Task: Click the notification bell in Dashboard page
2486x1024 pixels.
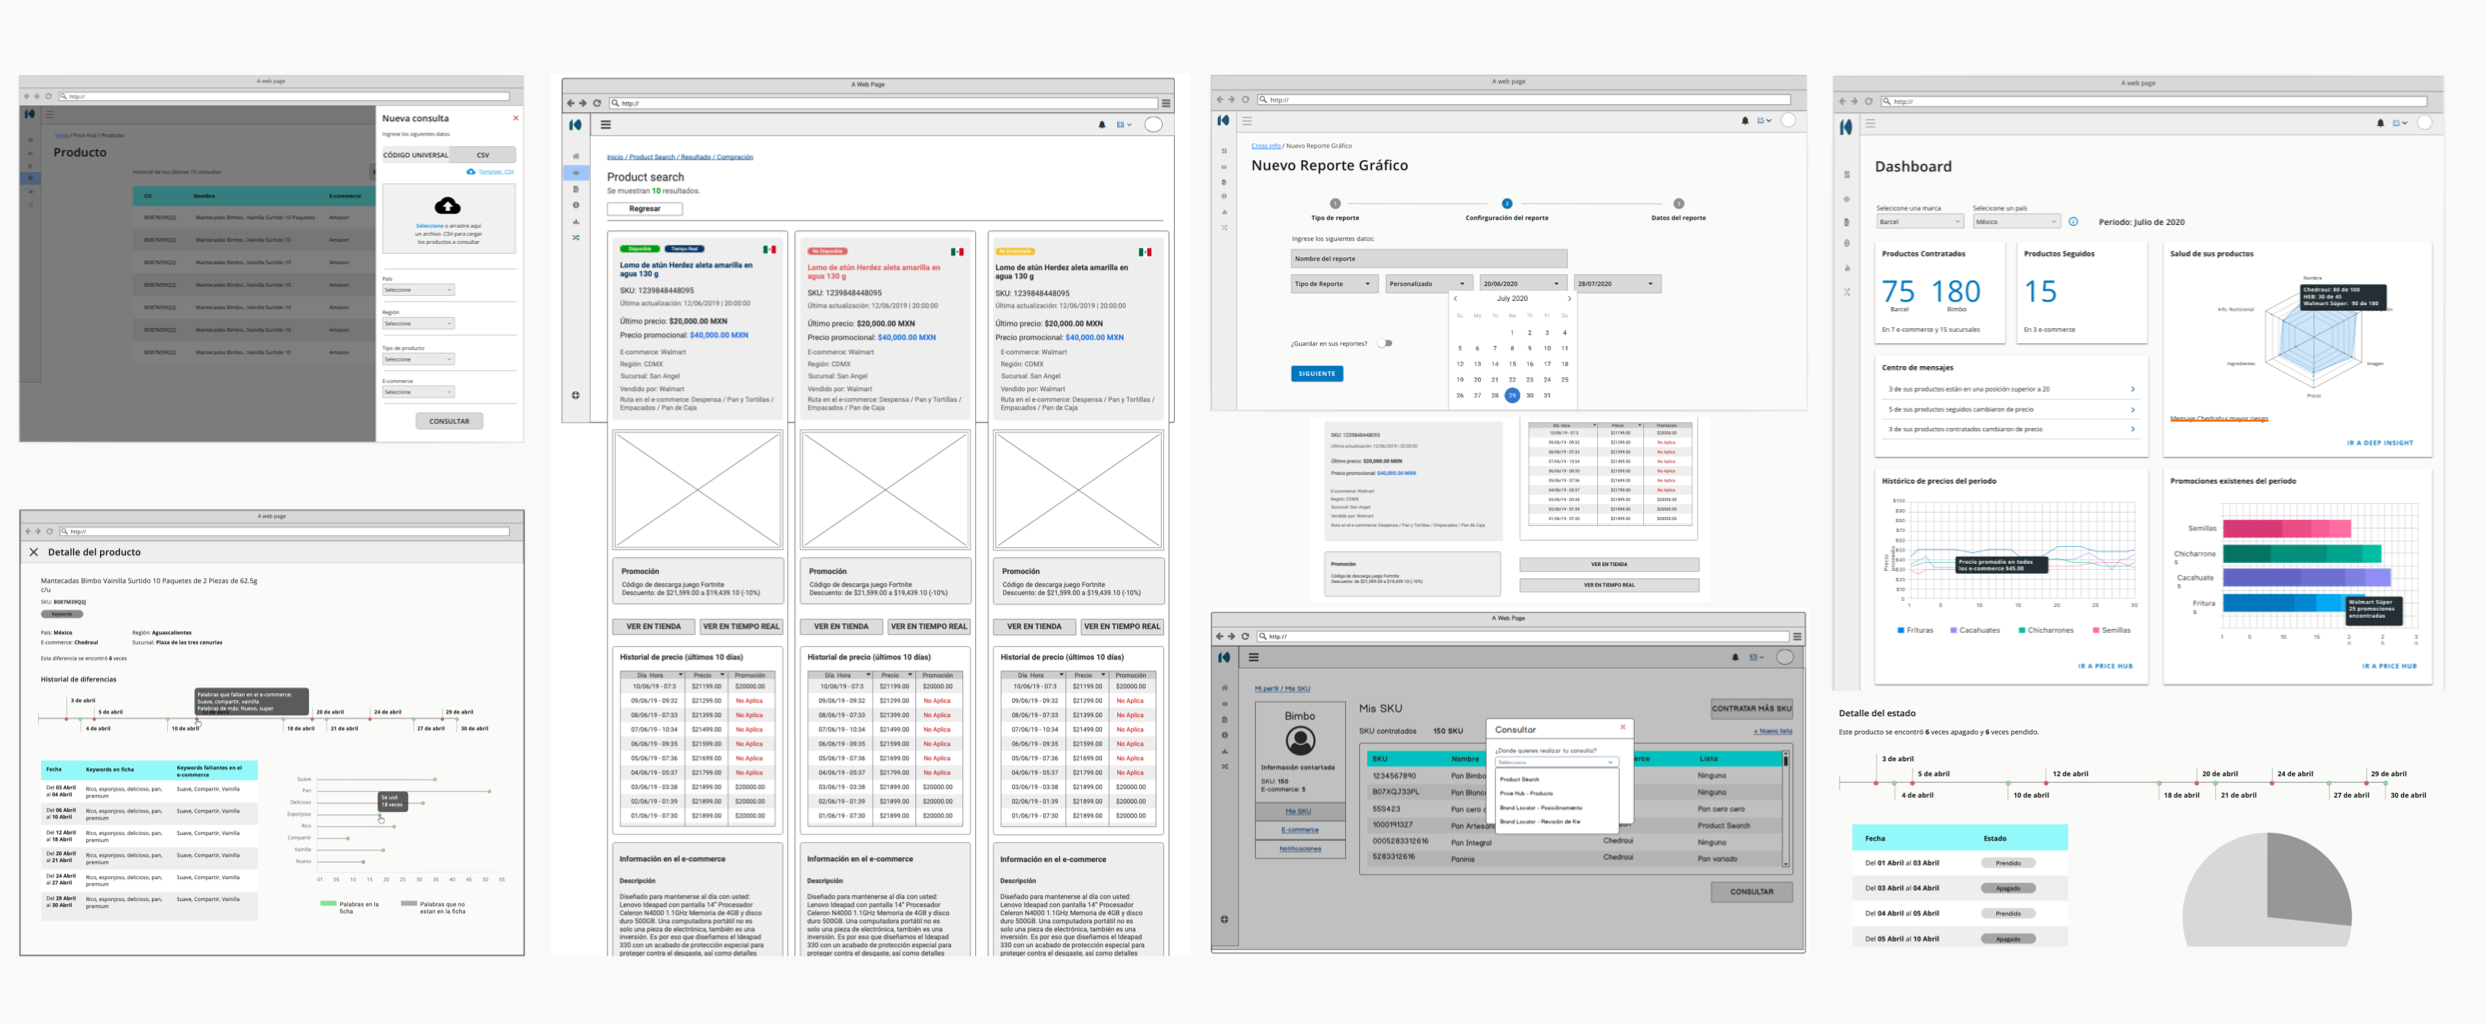Action: coord(2380,123)
